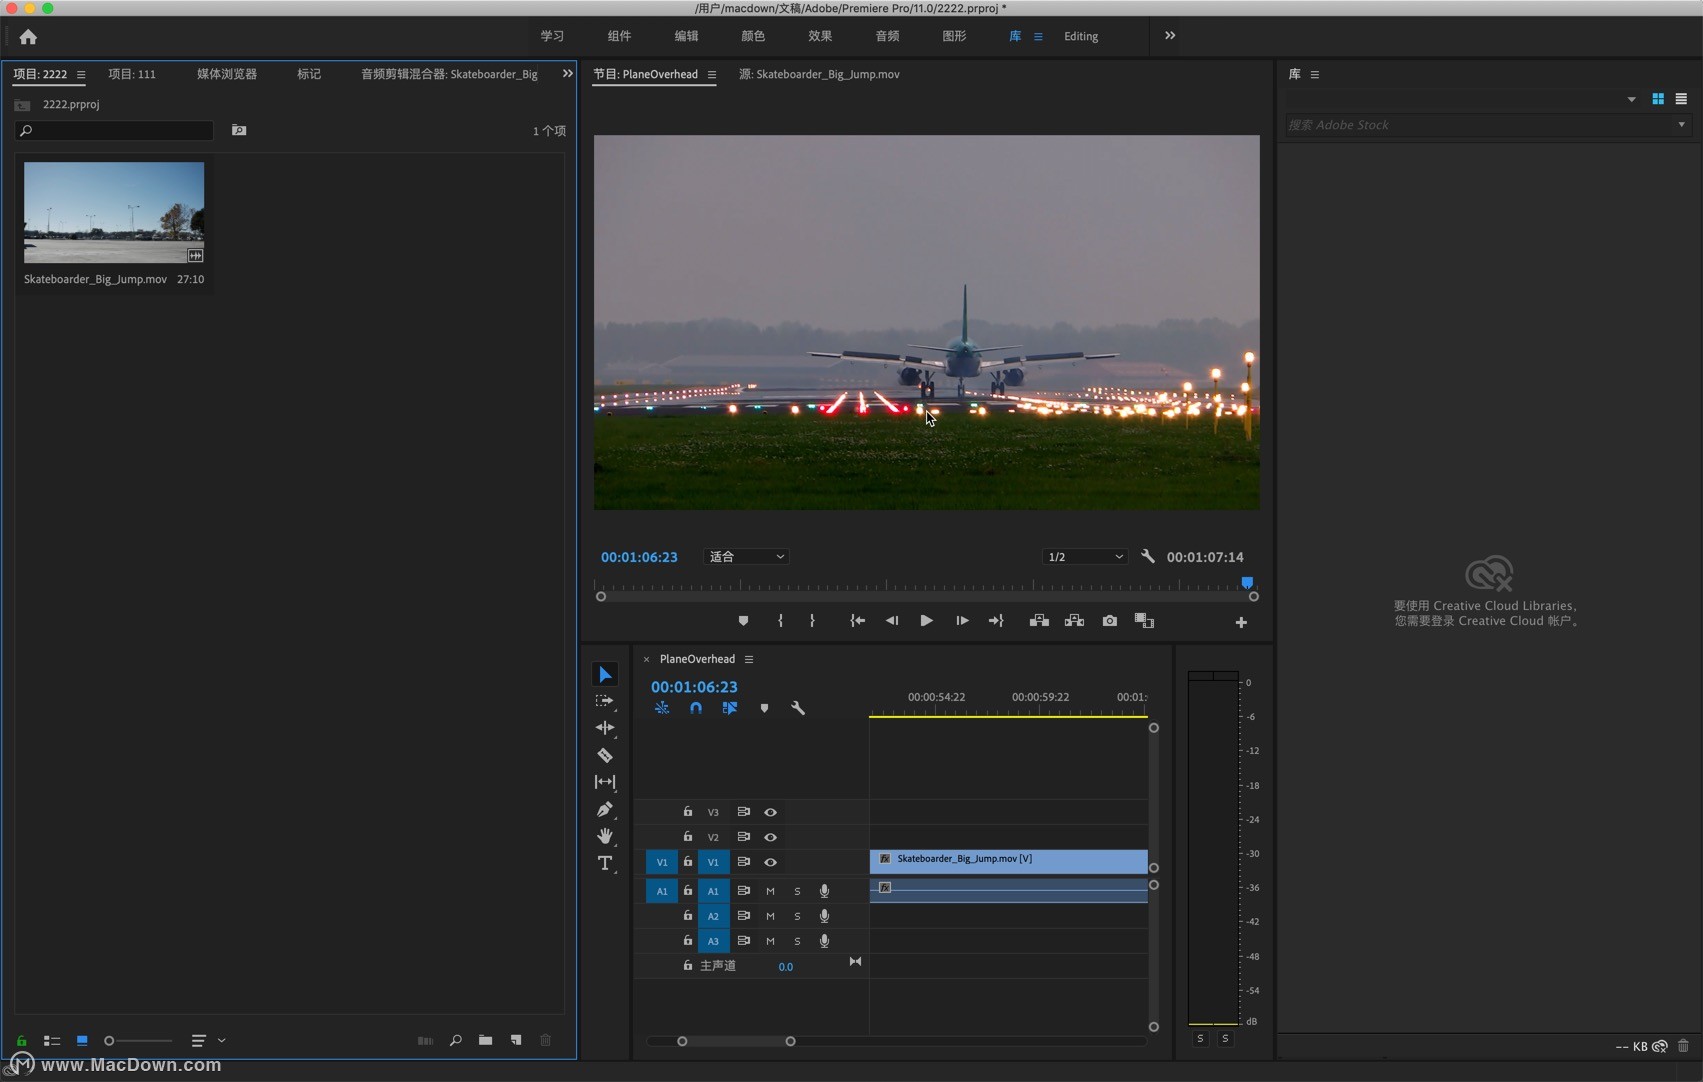Viewport: 1703px width, 1082px height.
Task: Select the Pen tool
Action: (x=604, y=809)
